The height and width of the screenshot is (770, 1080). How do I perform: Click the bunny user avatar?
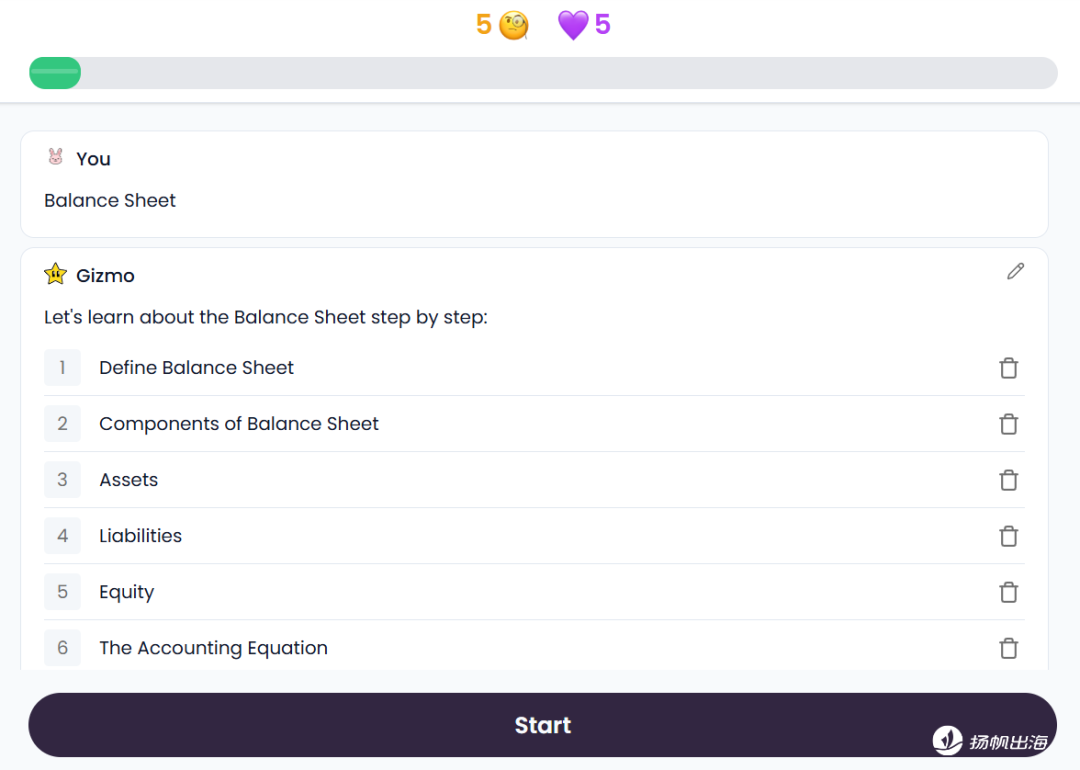(x=55, y=157)
